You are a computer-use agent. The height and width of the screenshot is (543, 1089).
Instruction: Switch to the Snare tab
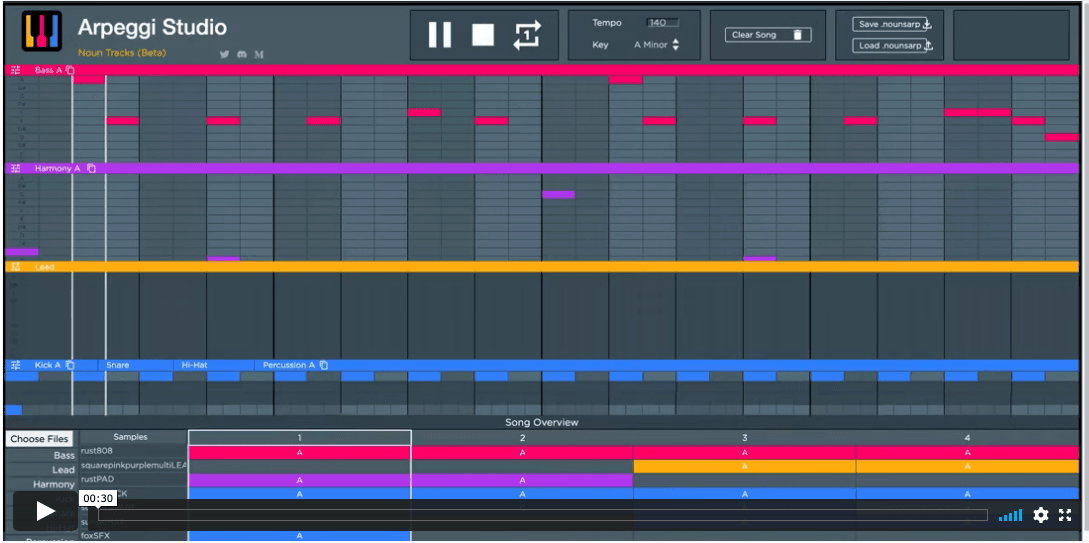[x=118, y=365]
